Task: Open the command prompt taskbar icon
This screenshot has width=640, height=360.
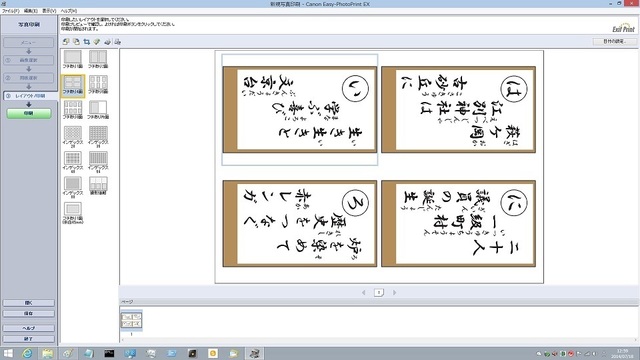Action: tap(109, 353)
